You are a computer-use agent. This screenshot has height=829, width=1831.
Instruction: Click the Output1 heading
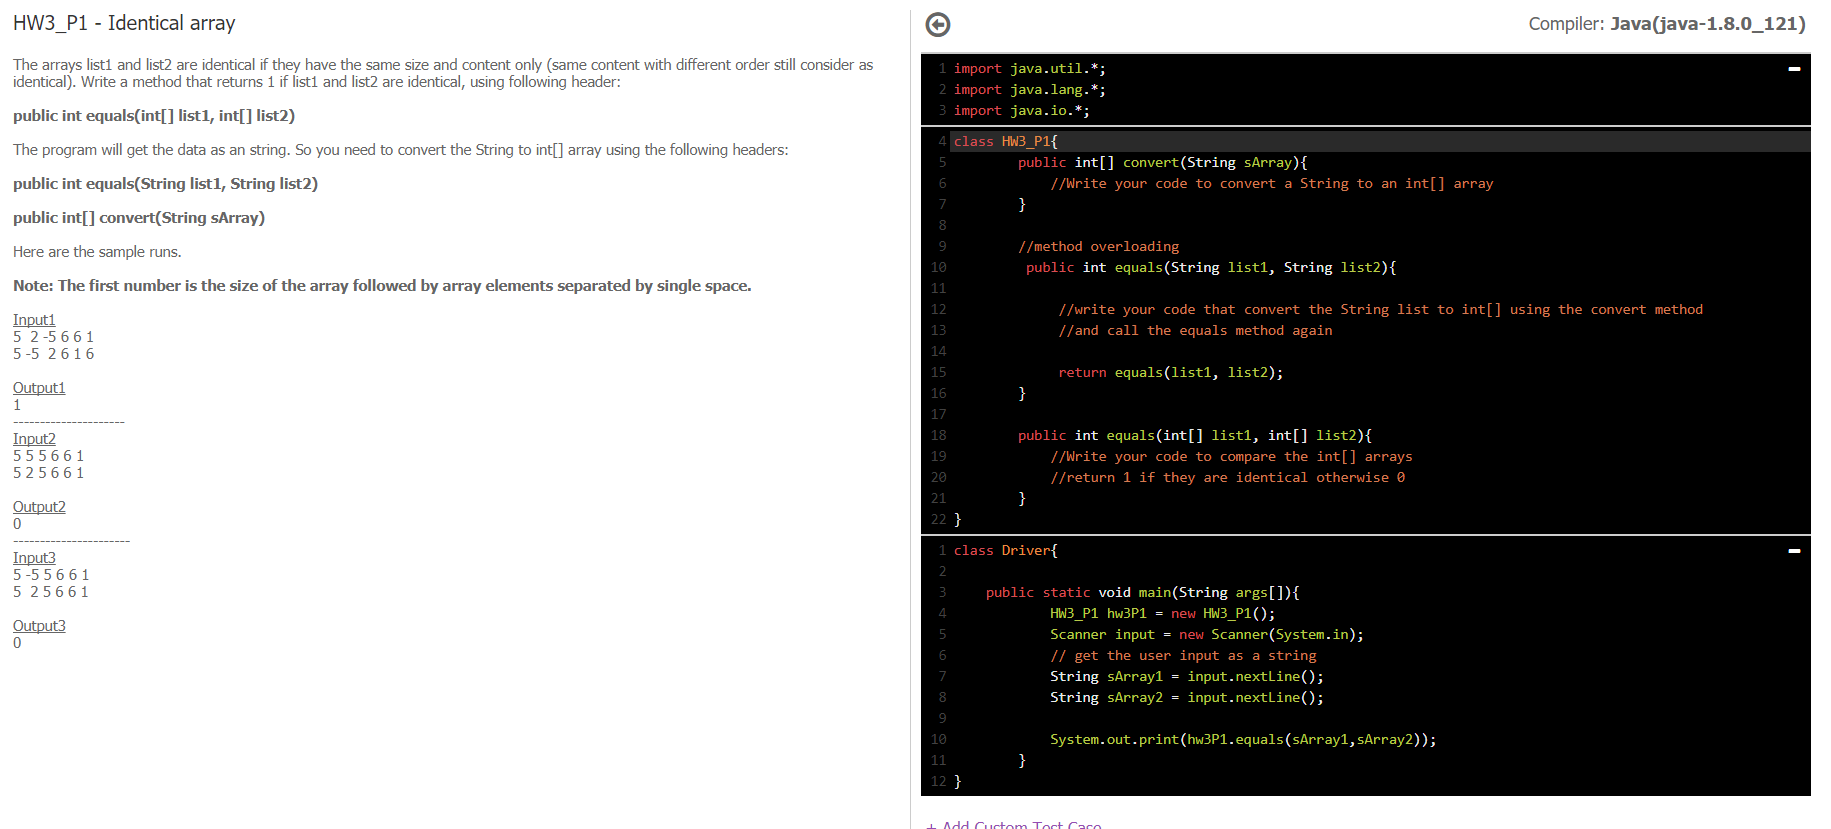[x=39, y=388]
